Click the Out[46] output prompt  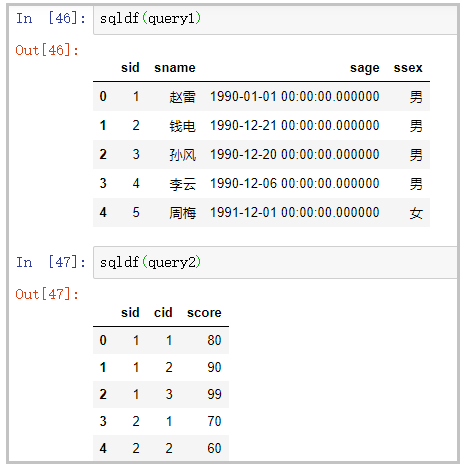(x=47, y=50)
